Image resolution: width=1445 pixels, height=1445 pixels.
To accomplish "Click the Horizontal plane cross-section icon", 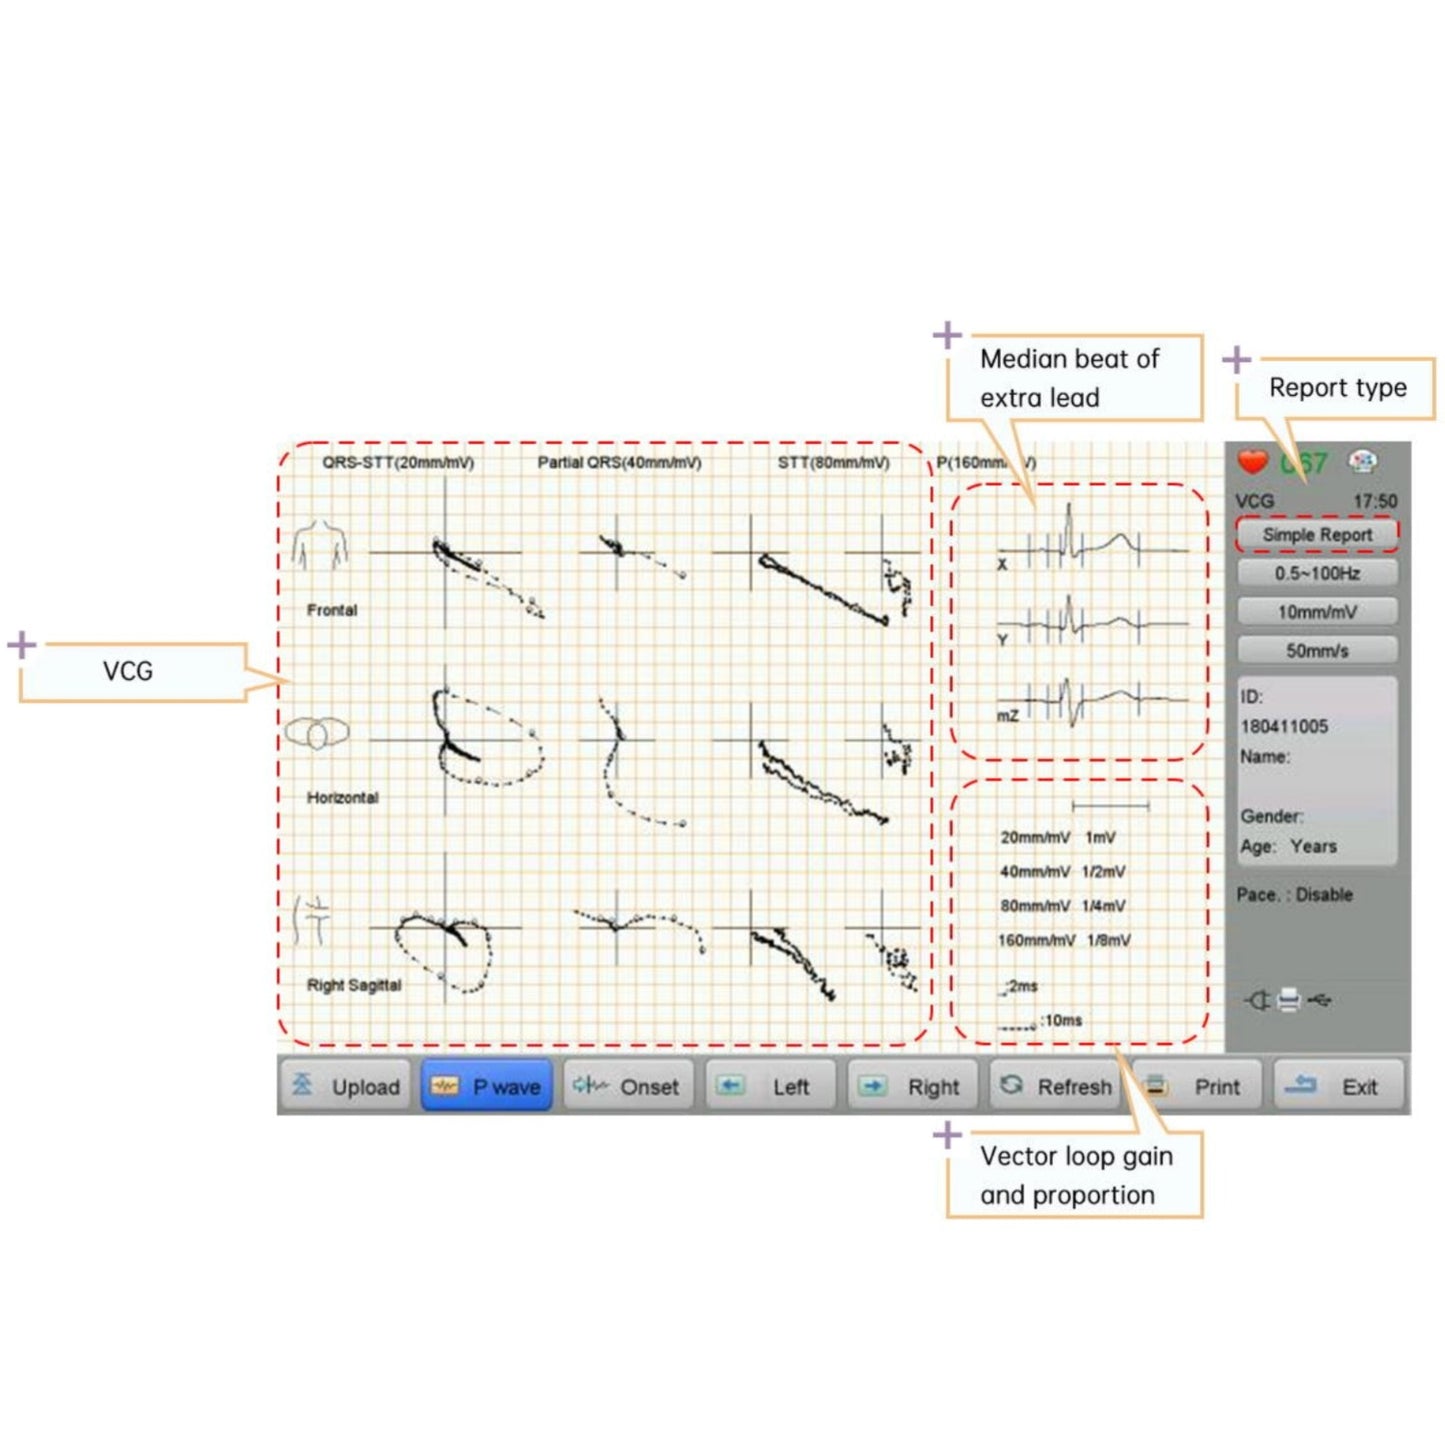I will pyautogui.click(x=317, y=733).
